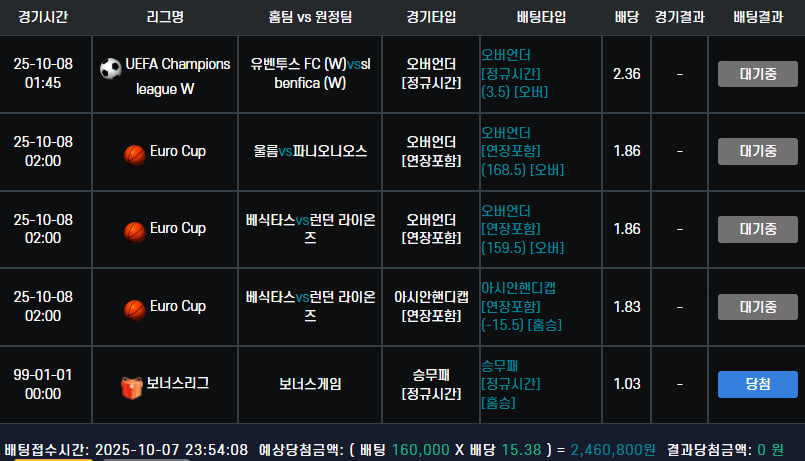Select the 배팅결과 column header
Screen dimensions: 805x461
point(757,17)
